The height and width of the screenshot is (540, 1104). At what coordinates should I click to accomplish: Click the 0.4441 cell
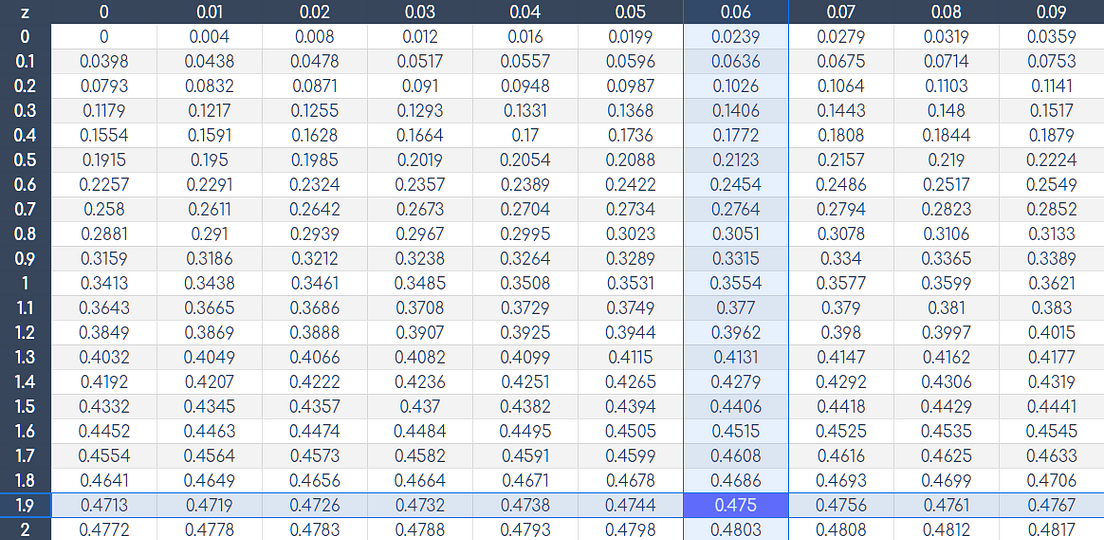pos(1052,406)
